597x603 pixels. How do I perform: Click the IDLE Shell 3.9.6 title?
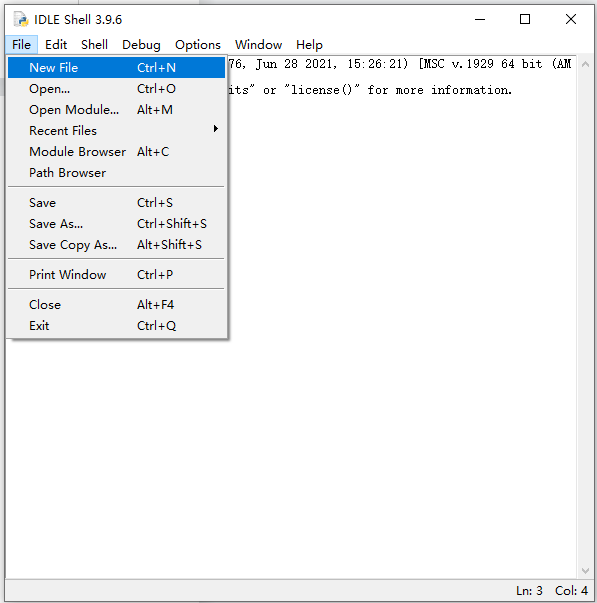coord(78,20)
